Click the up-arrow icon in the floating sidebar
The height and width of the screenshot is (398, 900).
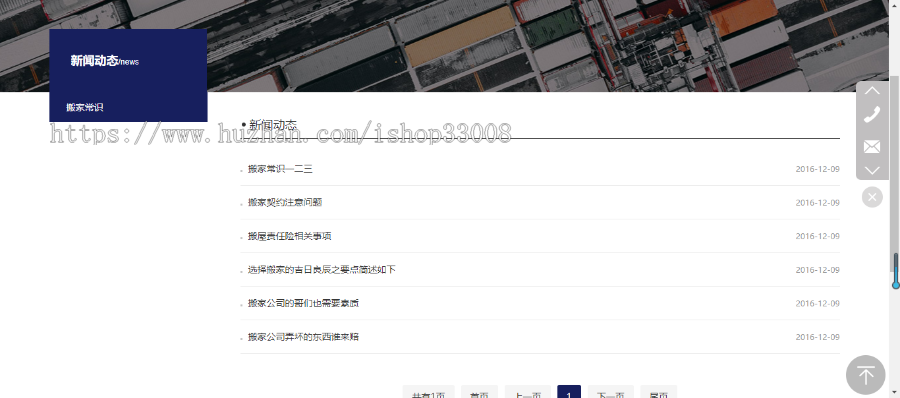872,91
